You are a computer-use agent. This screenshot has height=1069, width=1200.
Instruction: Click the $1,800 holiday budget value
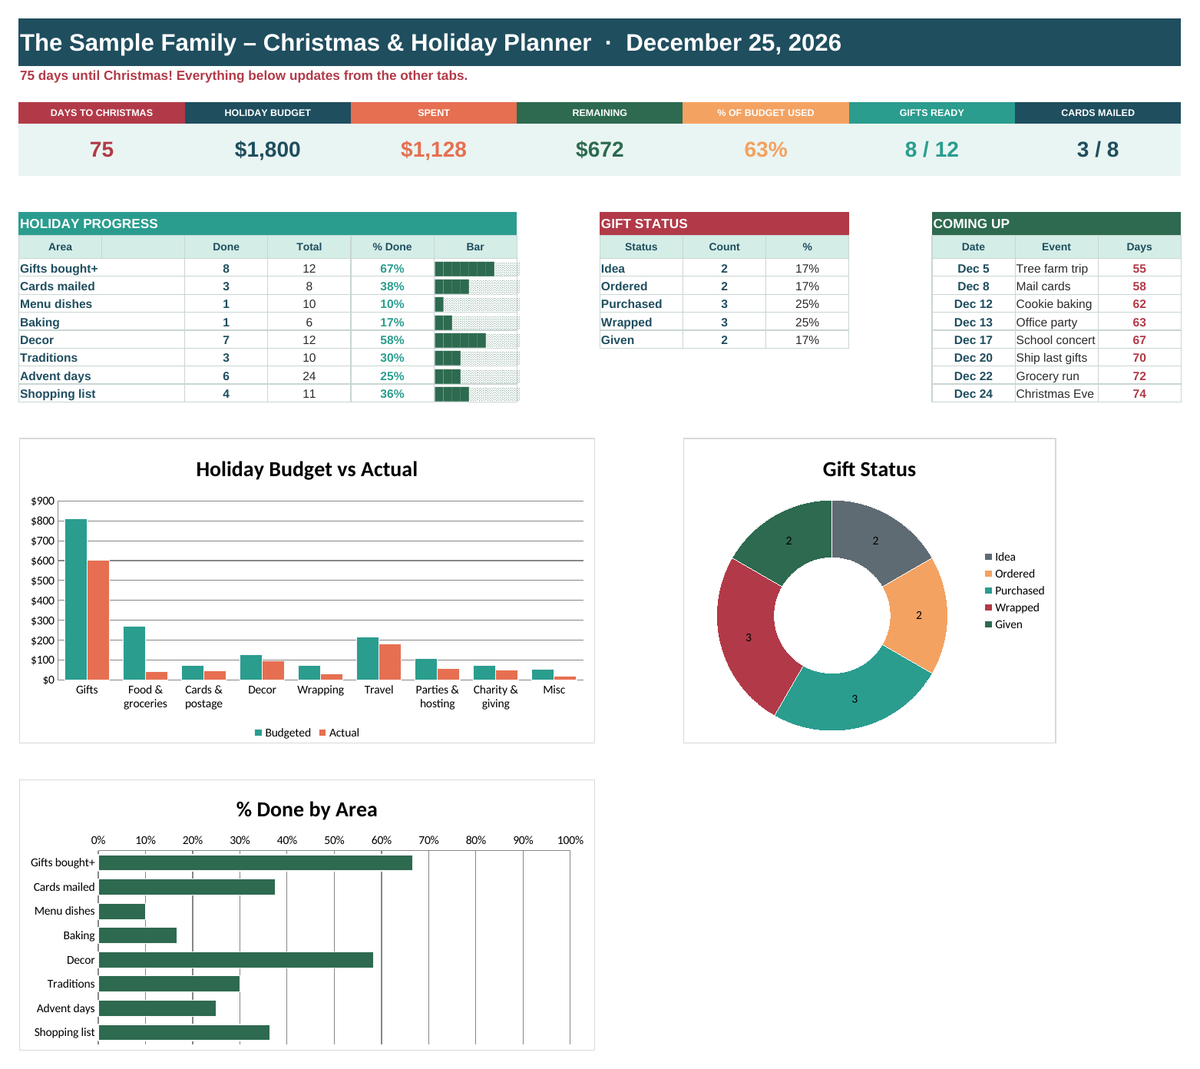pos(268,150)
